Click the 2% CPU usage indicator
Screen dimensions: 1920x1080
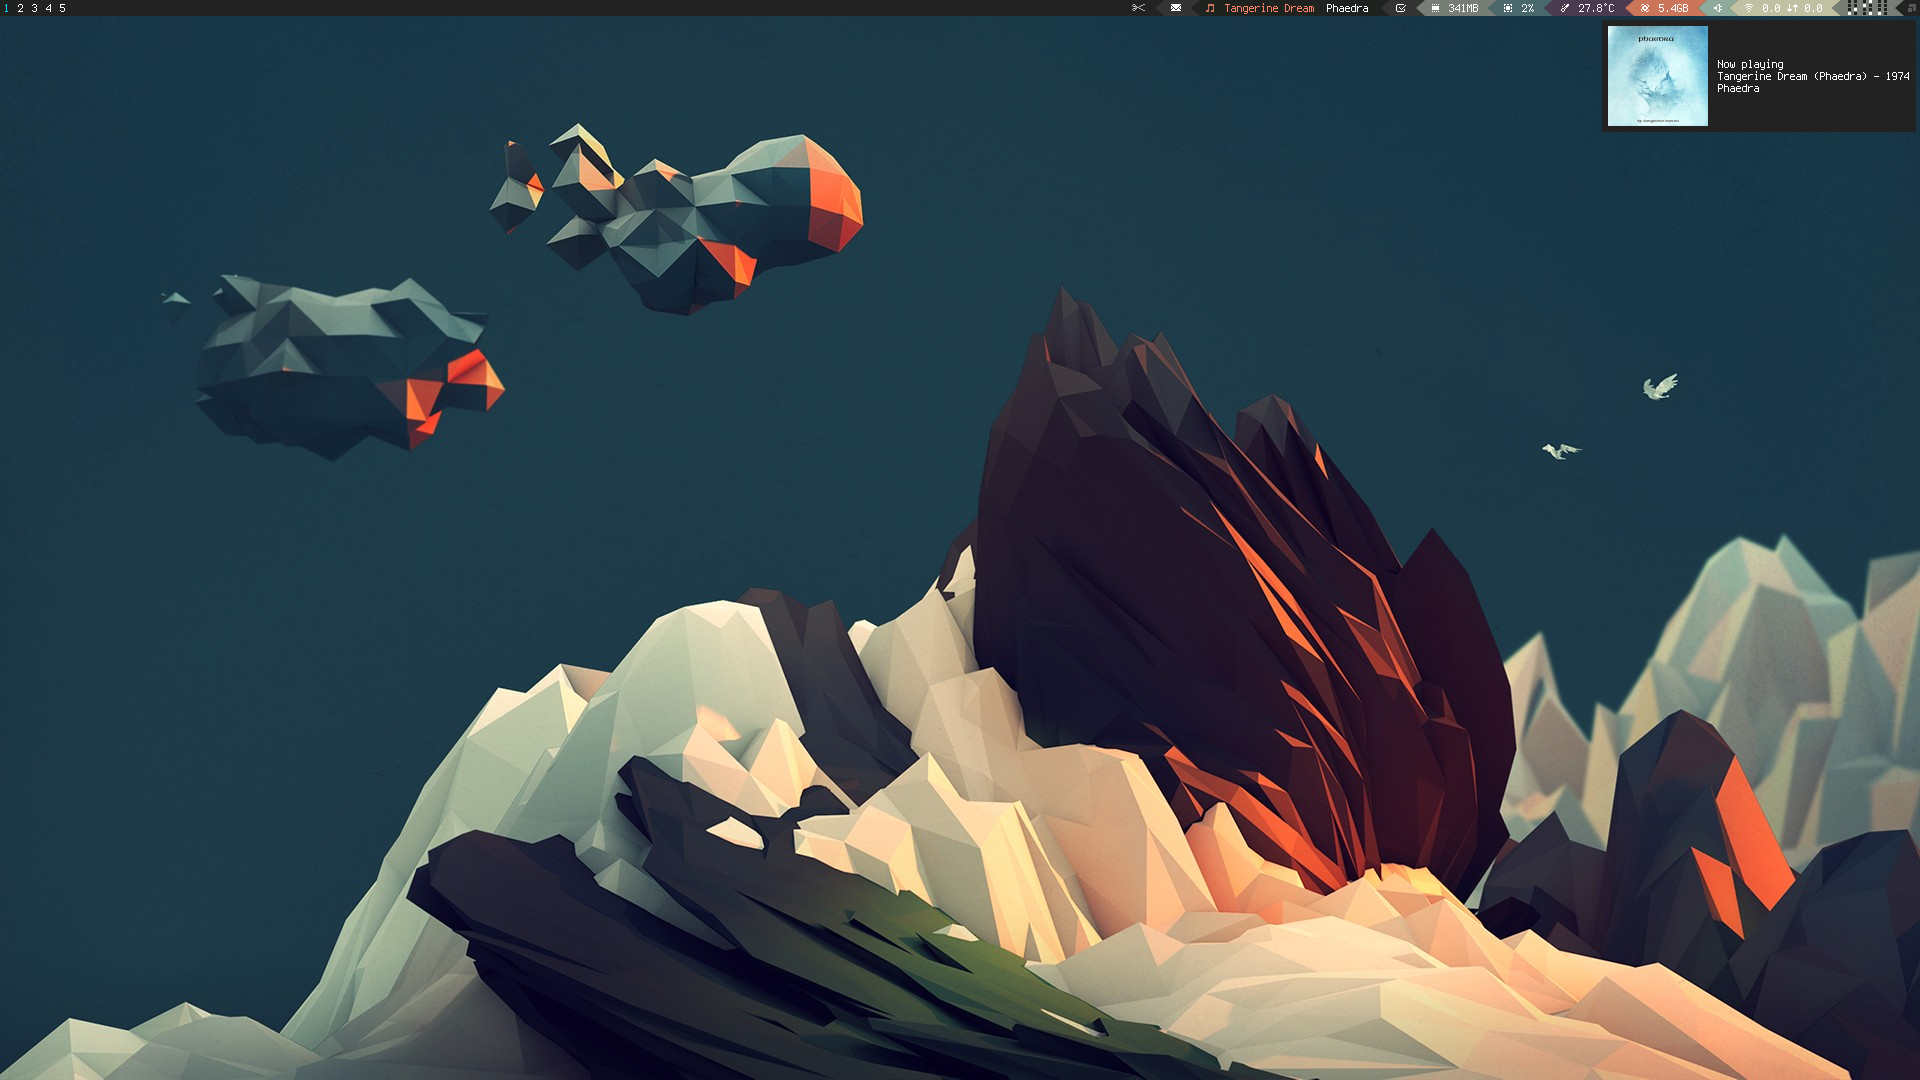(x=1519, y=8)
